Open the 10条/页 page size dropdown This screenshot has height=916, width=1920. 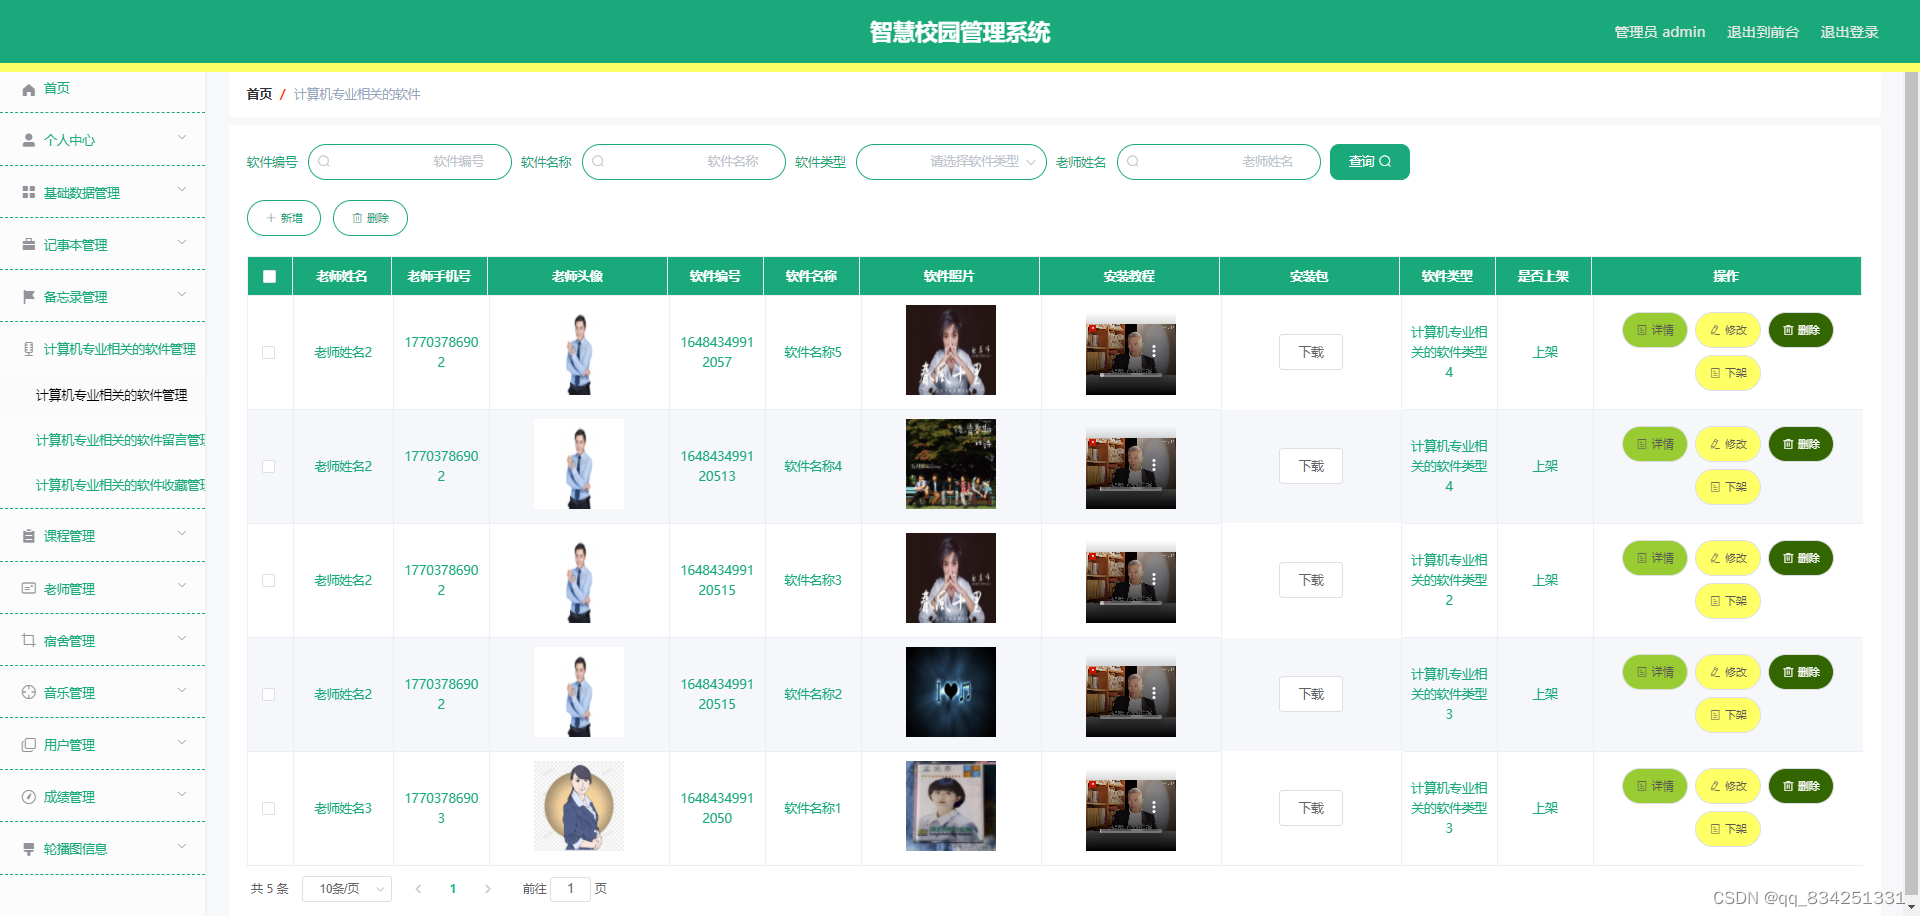346,888
